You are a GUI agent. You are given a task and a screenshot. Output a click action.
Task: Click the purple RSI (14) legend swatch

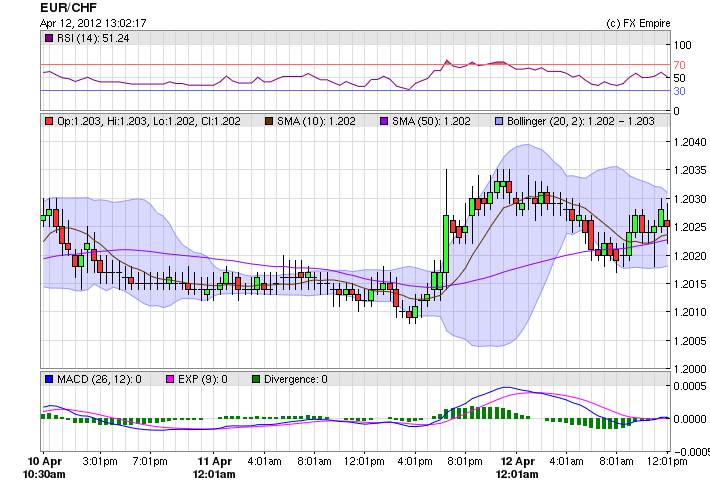(49, 38)
